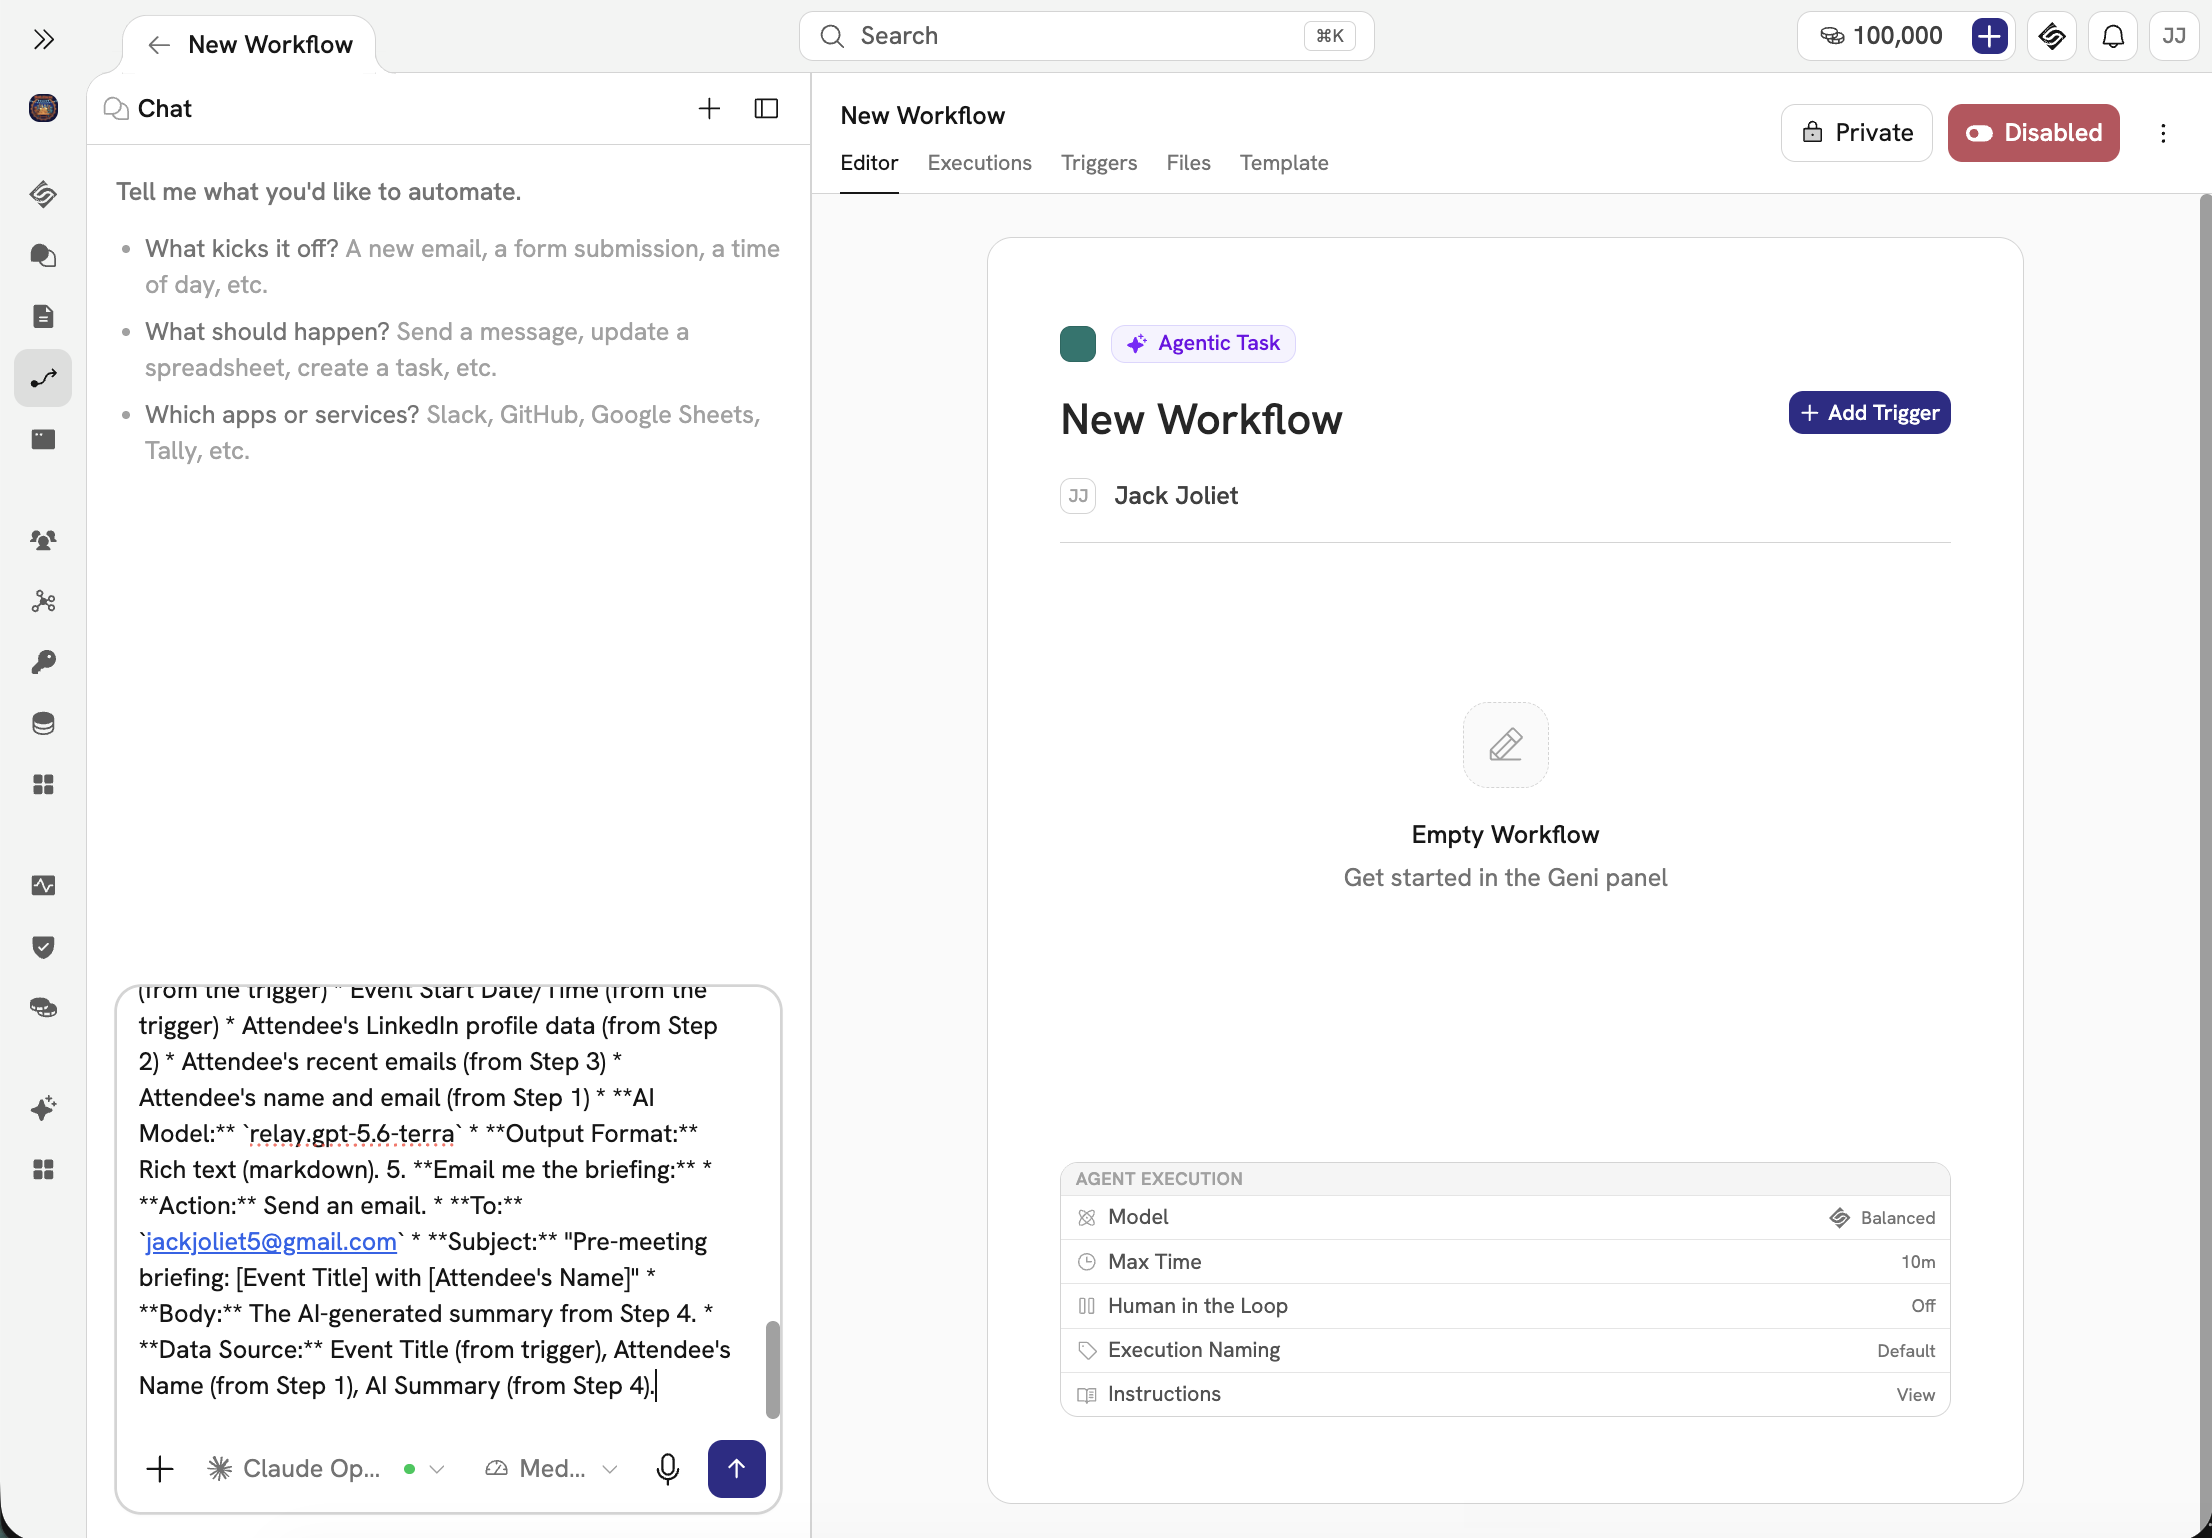The width and height of the screenshot is (2212, 1538).
Task: Open the logo button next to the credits
Action: pyautogui.click(x=2052, y=36)
